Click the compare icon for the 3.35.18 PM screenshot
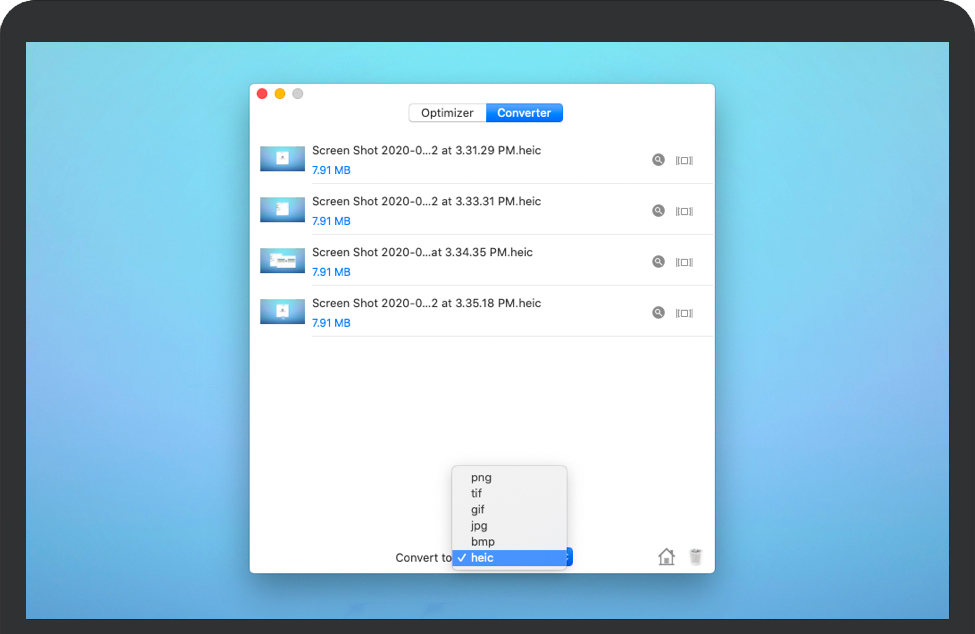Screen dimensions: 975x634 click(x=684, y=313)
